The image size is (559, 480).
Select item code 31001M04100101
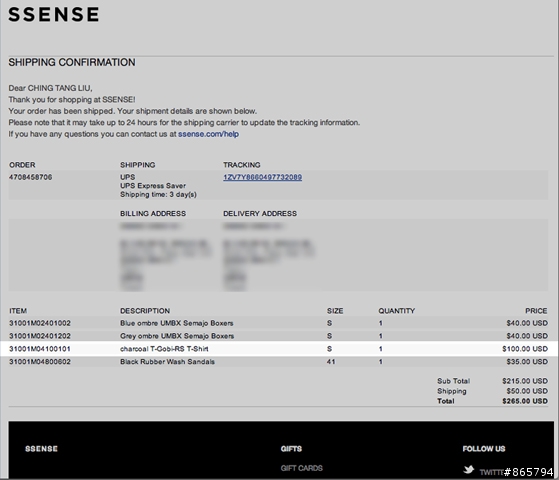pos(40,349)
